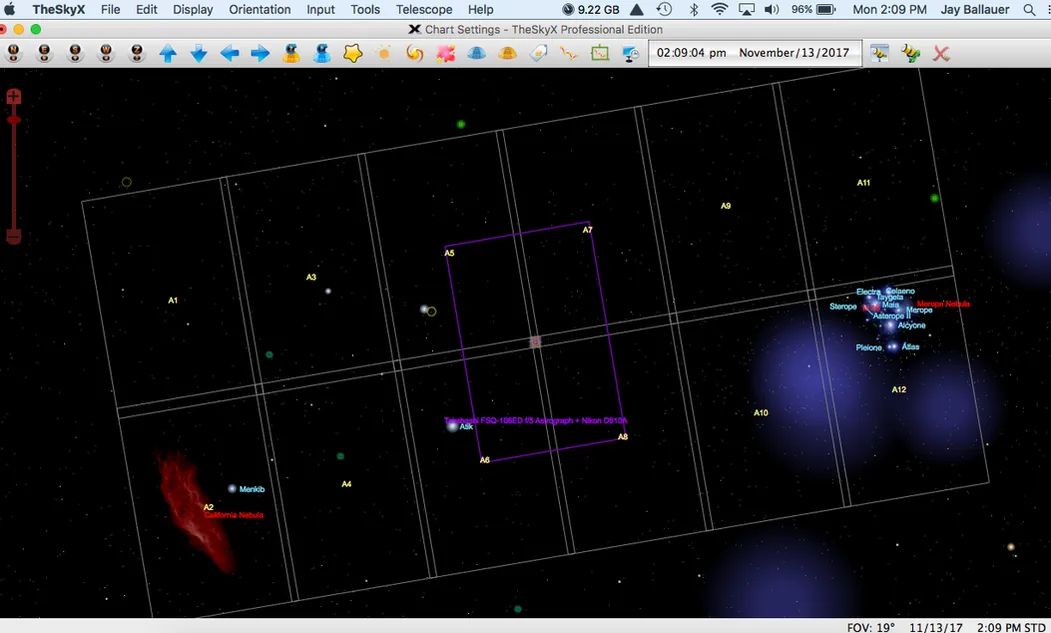Click the A4 mosaic panel label
1051x633 pixels.
347,483
